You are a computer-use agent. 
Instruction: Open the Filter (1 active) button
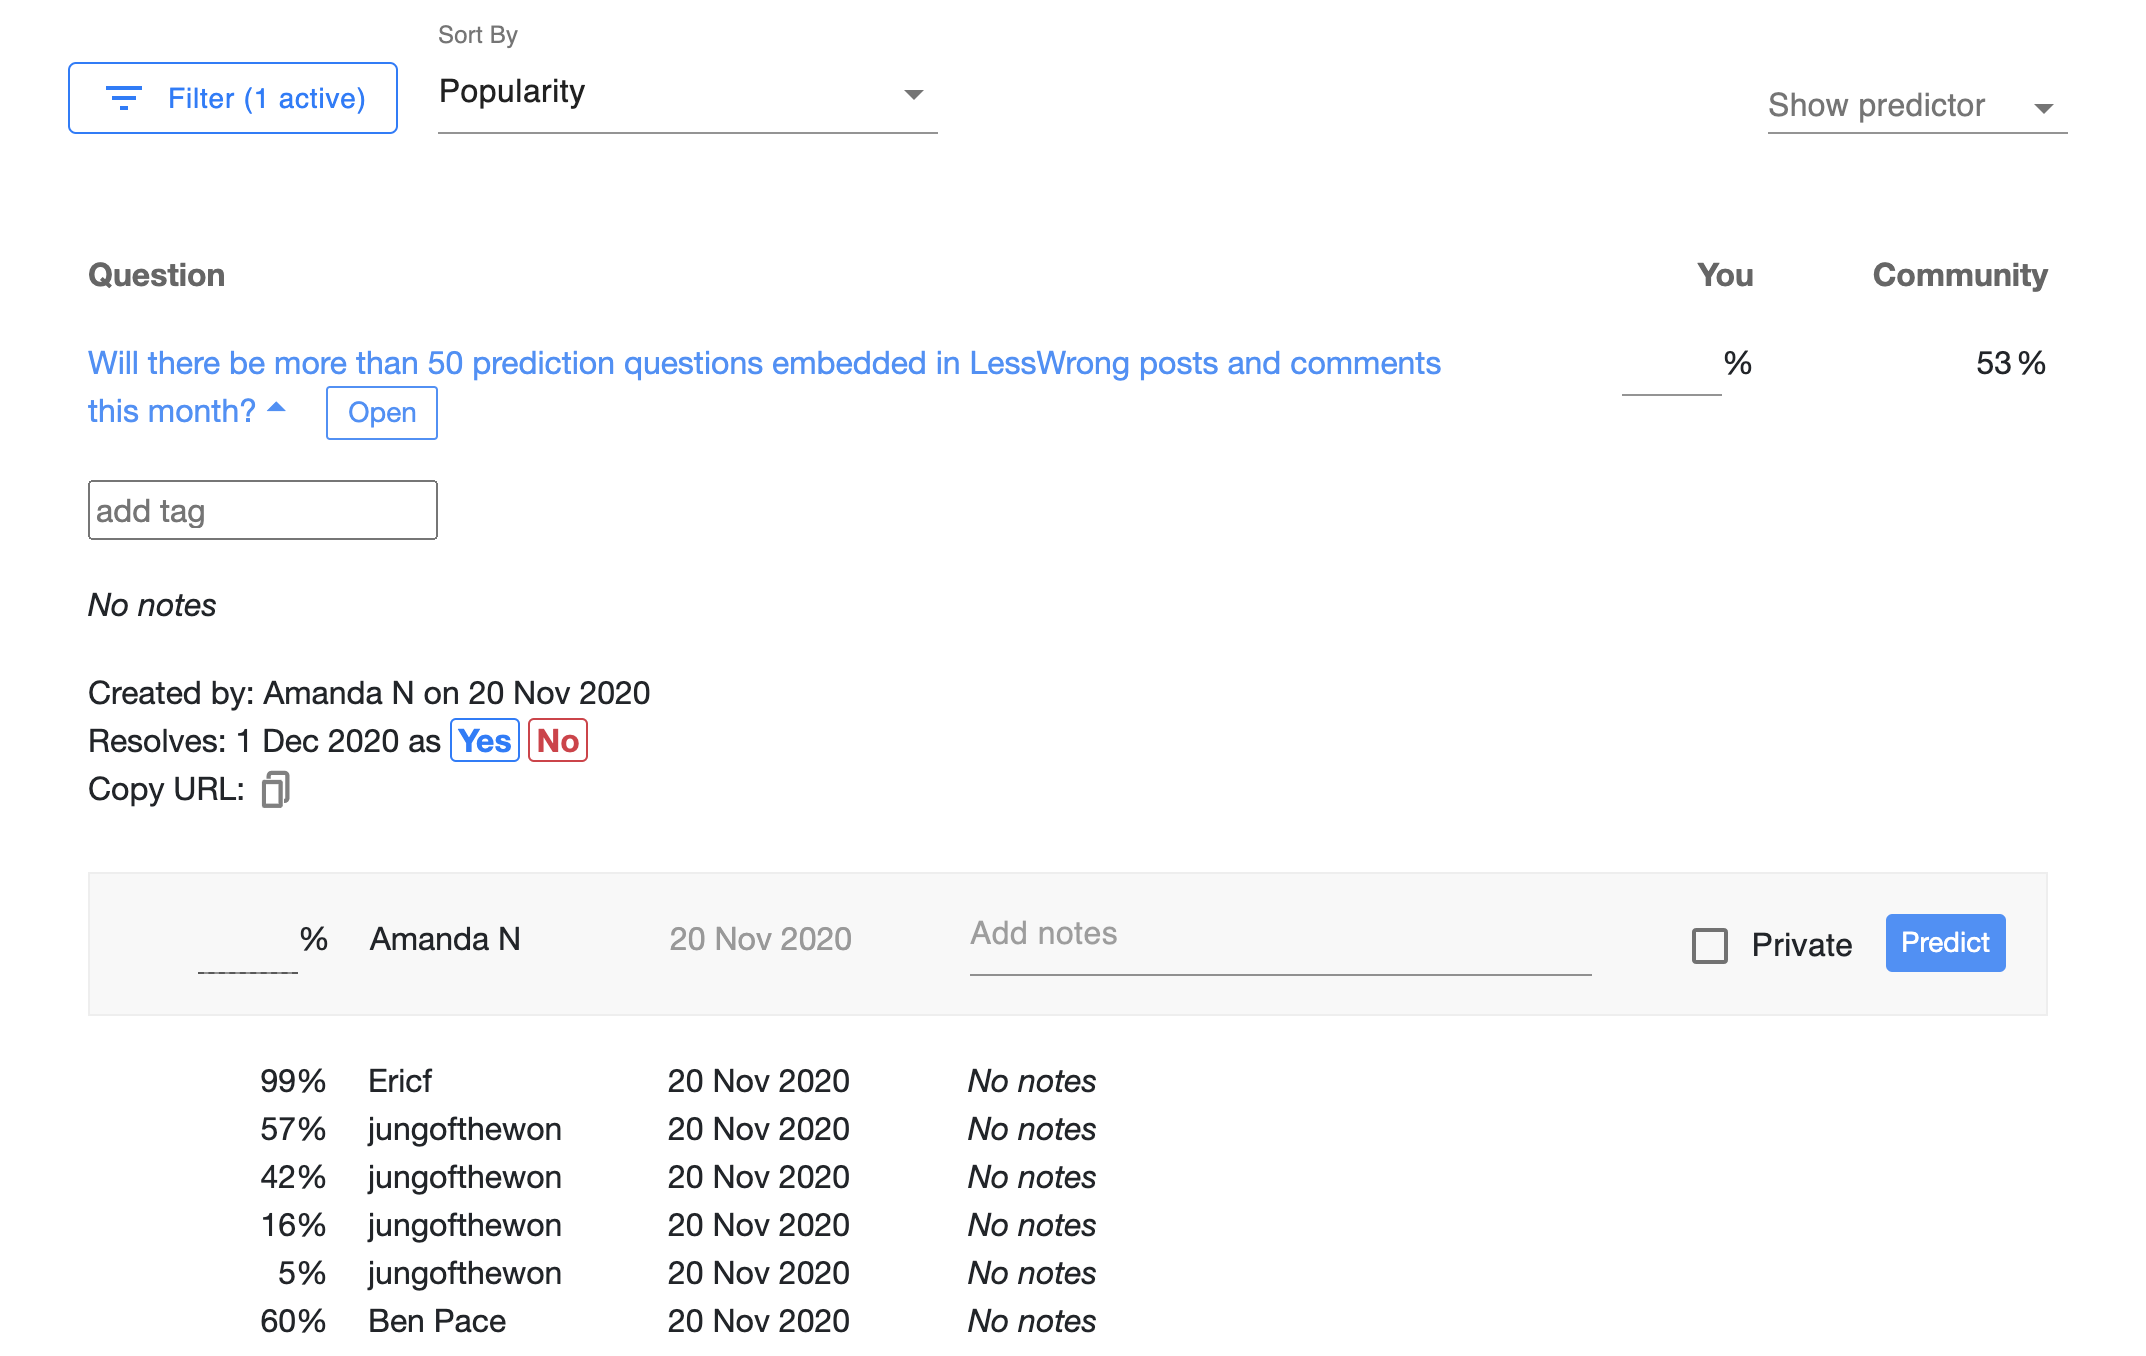[233, 98]
